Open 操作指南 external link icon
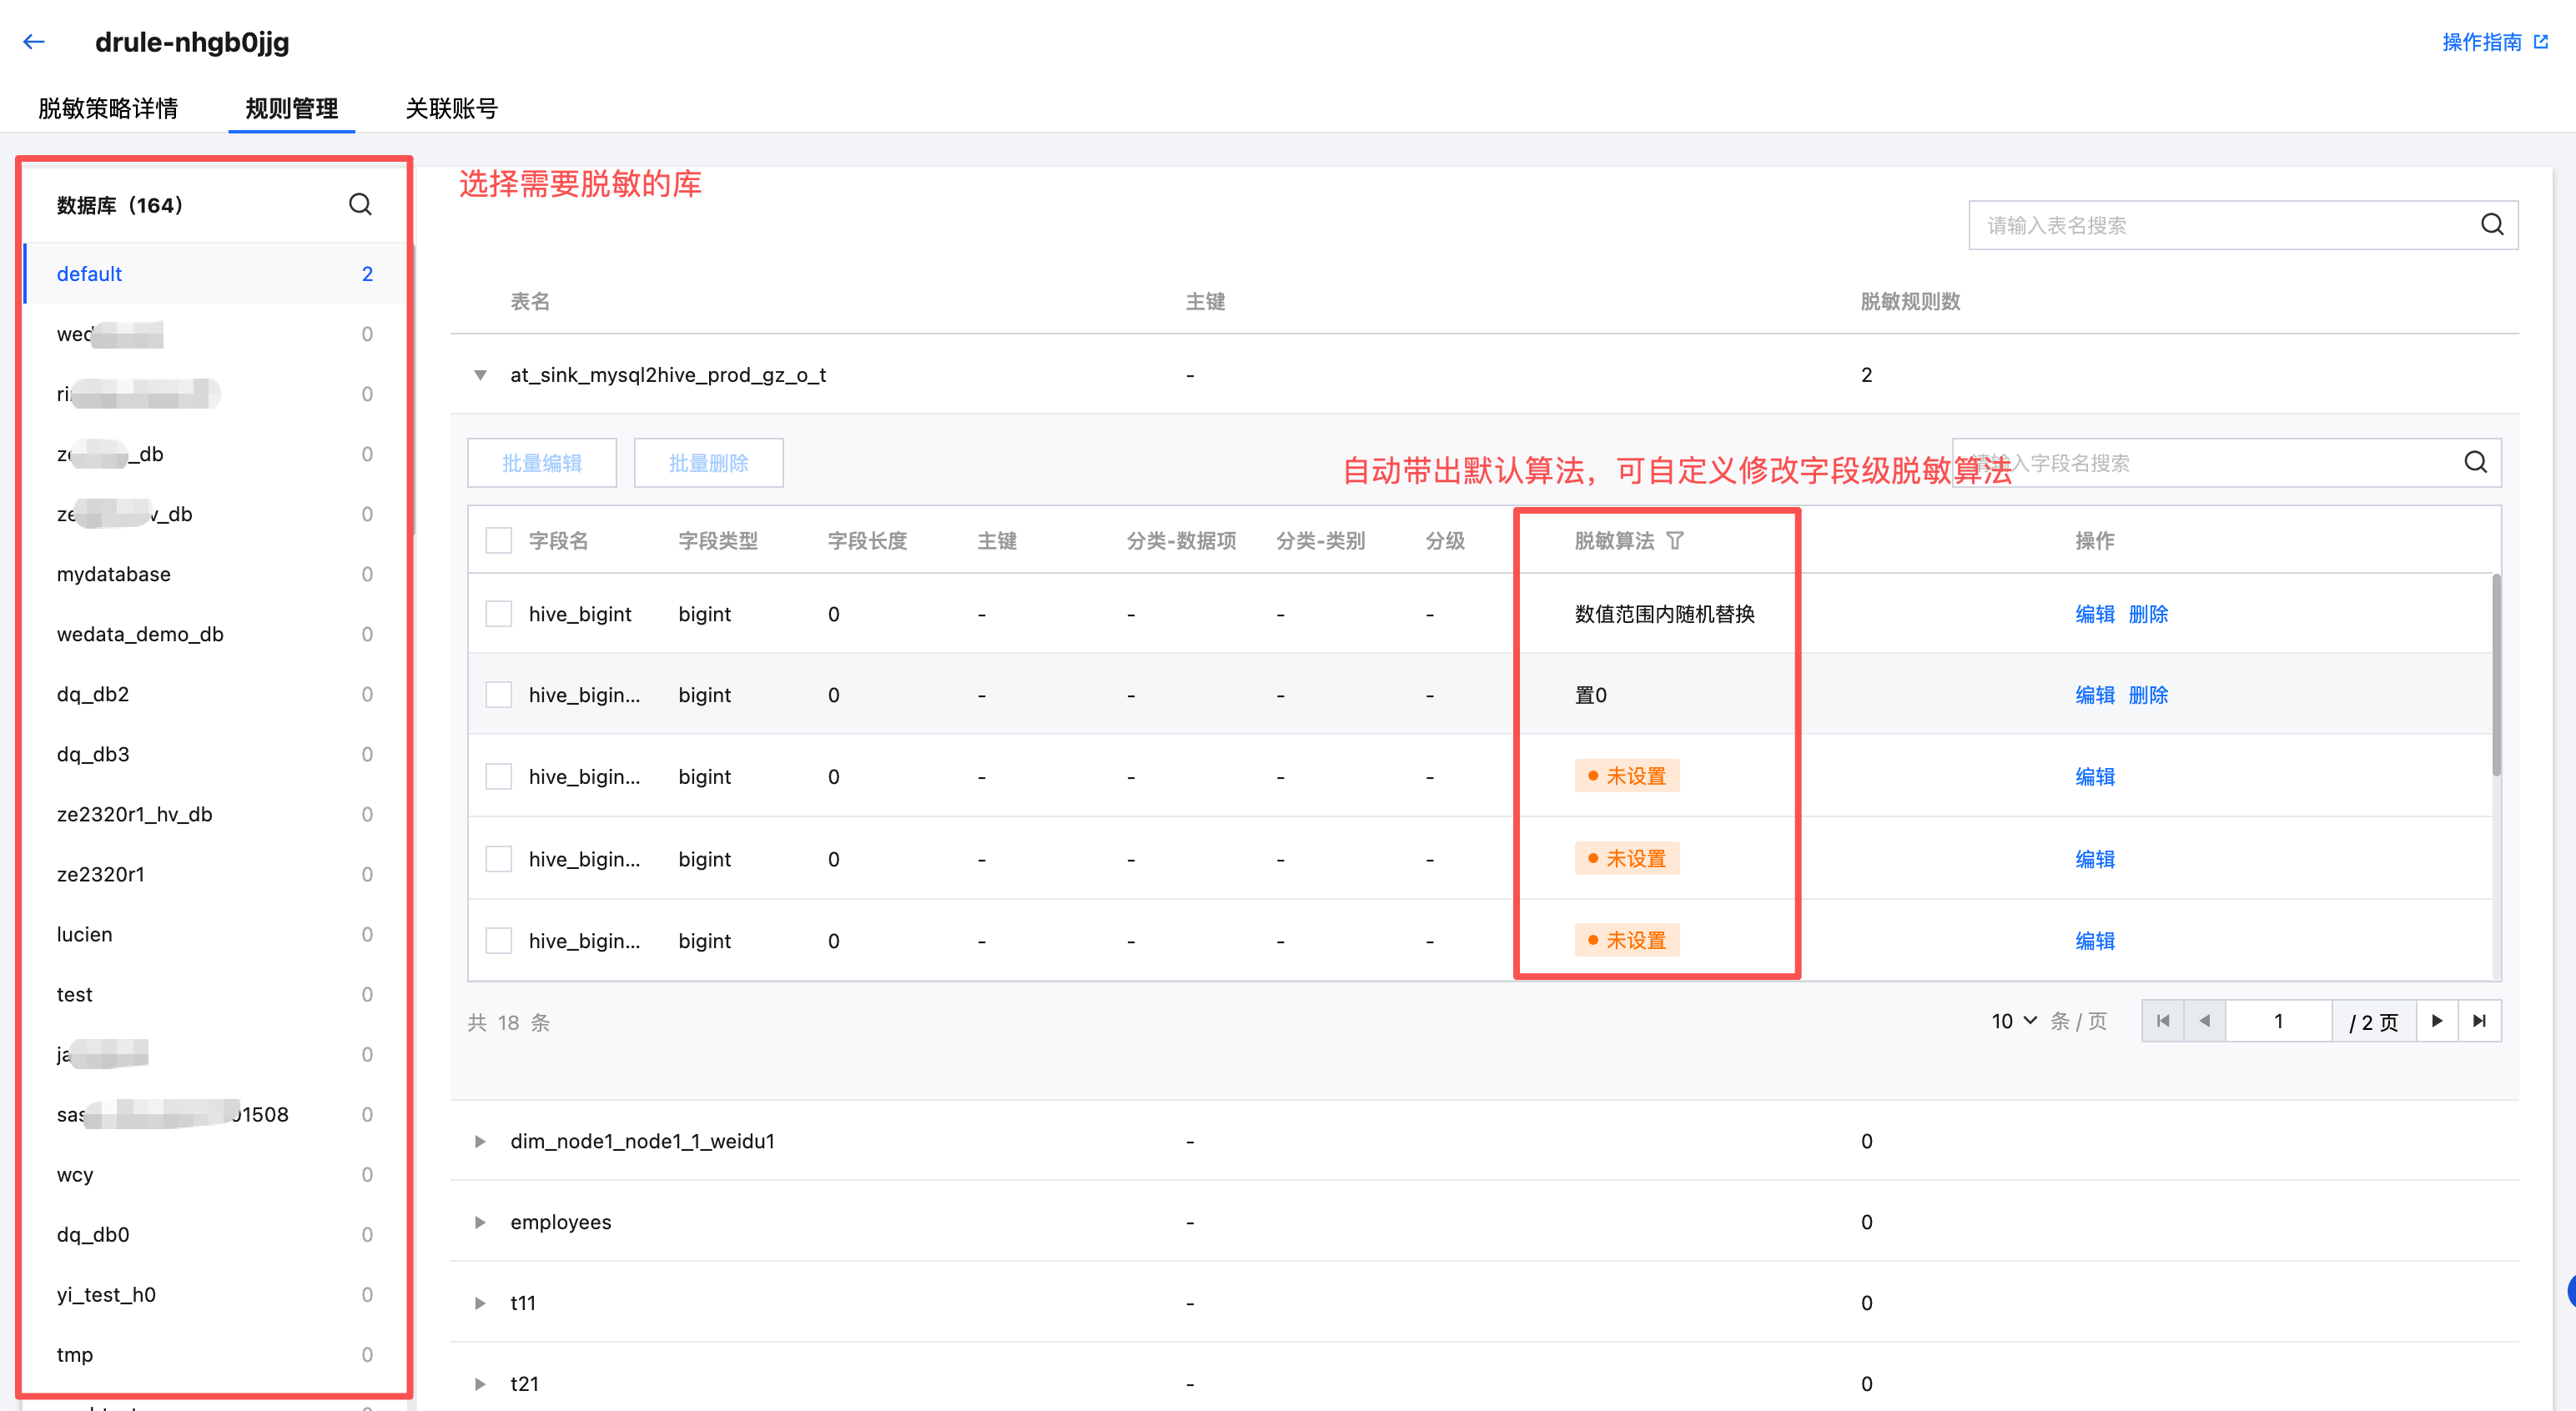Screen dimensions: 2576x1411 tap(2541, 42)
